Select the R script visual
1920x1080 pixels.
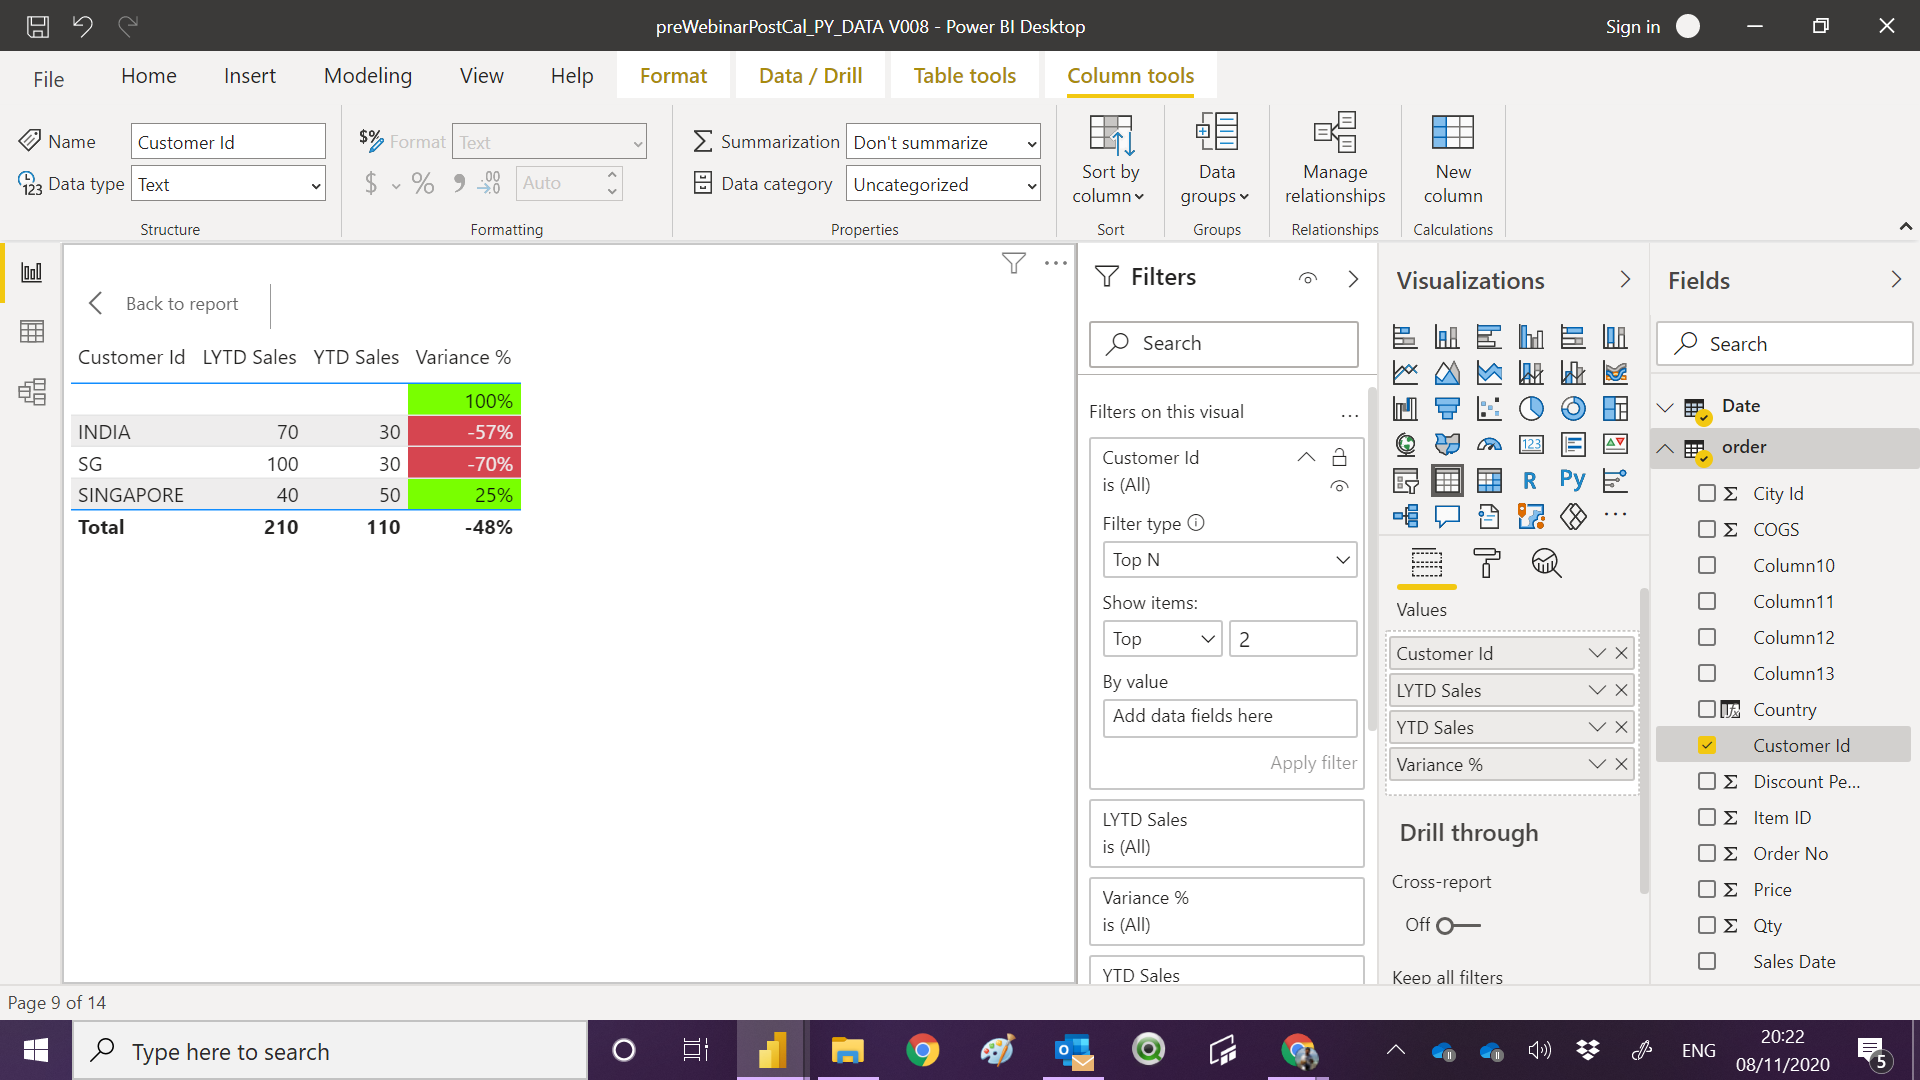1530,480
